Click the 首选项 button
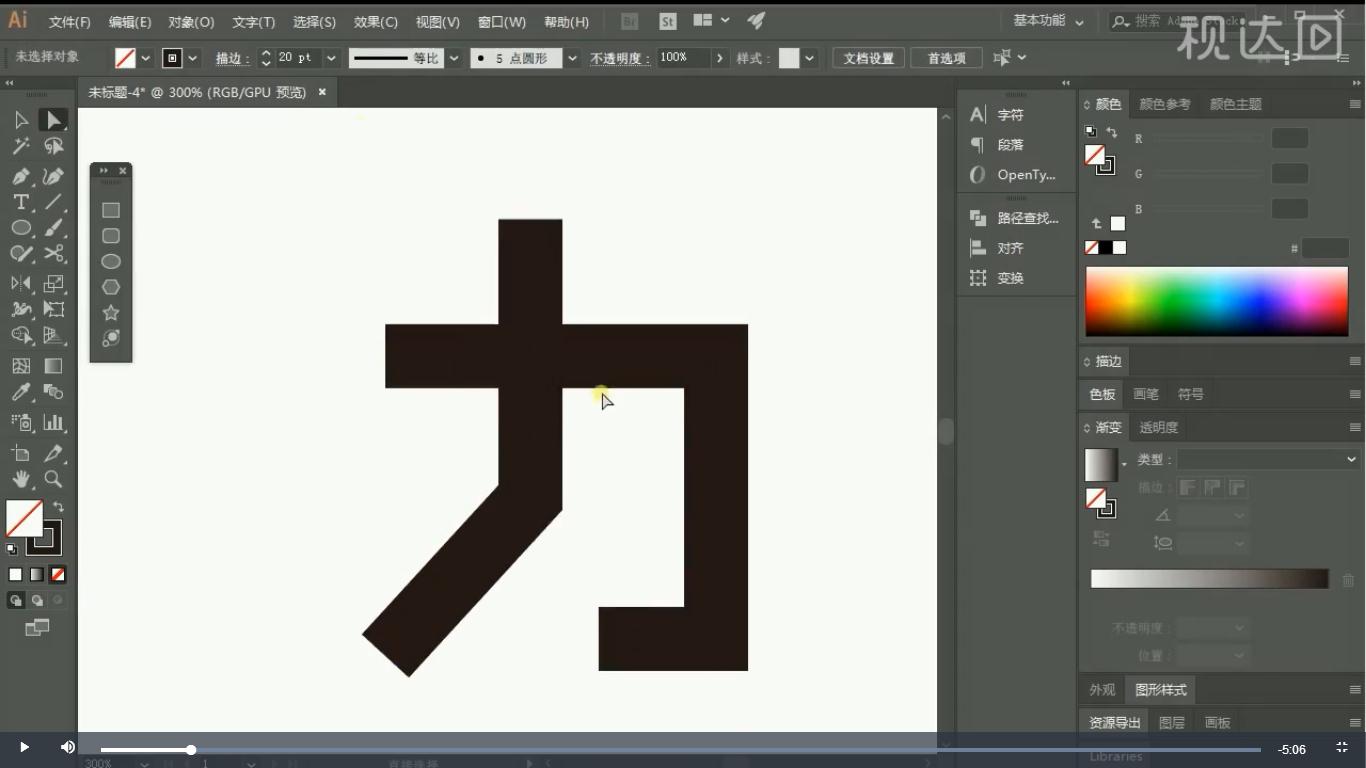 (x=945, y=58)
